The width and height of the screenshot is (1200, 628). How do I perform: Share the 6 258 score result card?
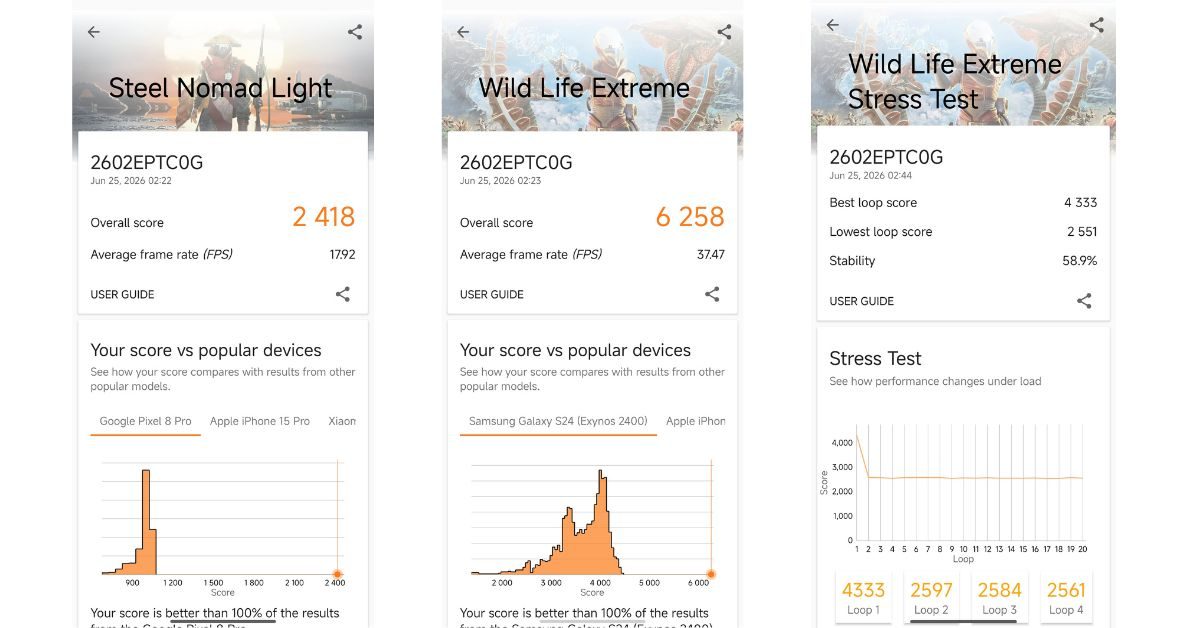tap(712, 294)
